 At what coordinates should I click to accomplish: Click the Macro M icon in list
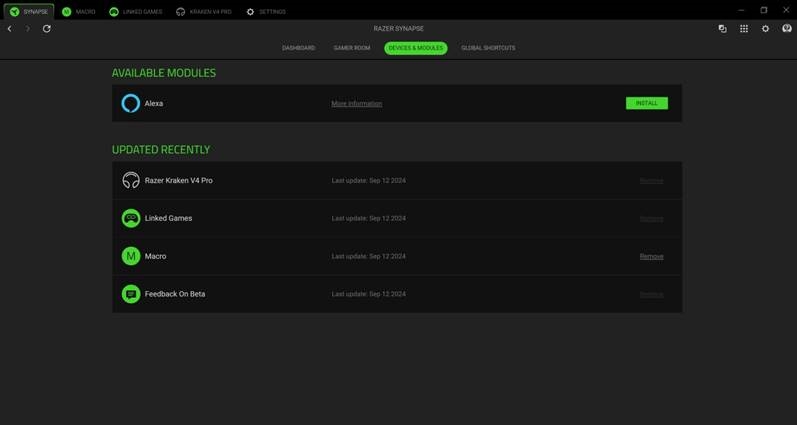(131, 256)
